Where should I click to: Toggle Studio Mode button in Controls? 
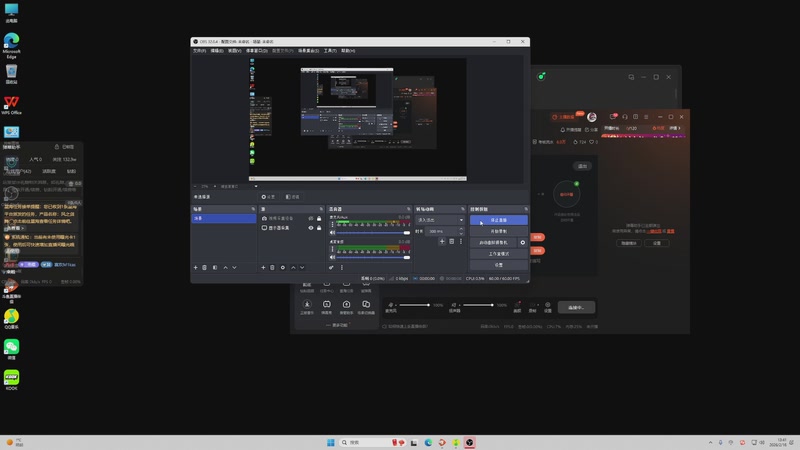tap(498, 254)
